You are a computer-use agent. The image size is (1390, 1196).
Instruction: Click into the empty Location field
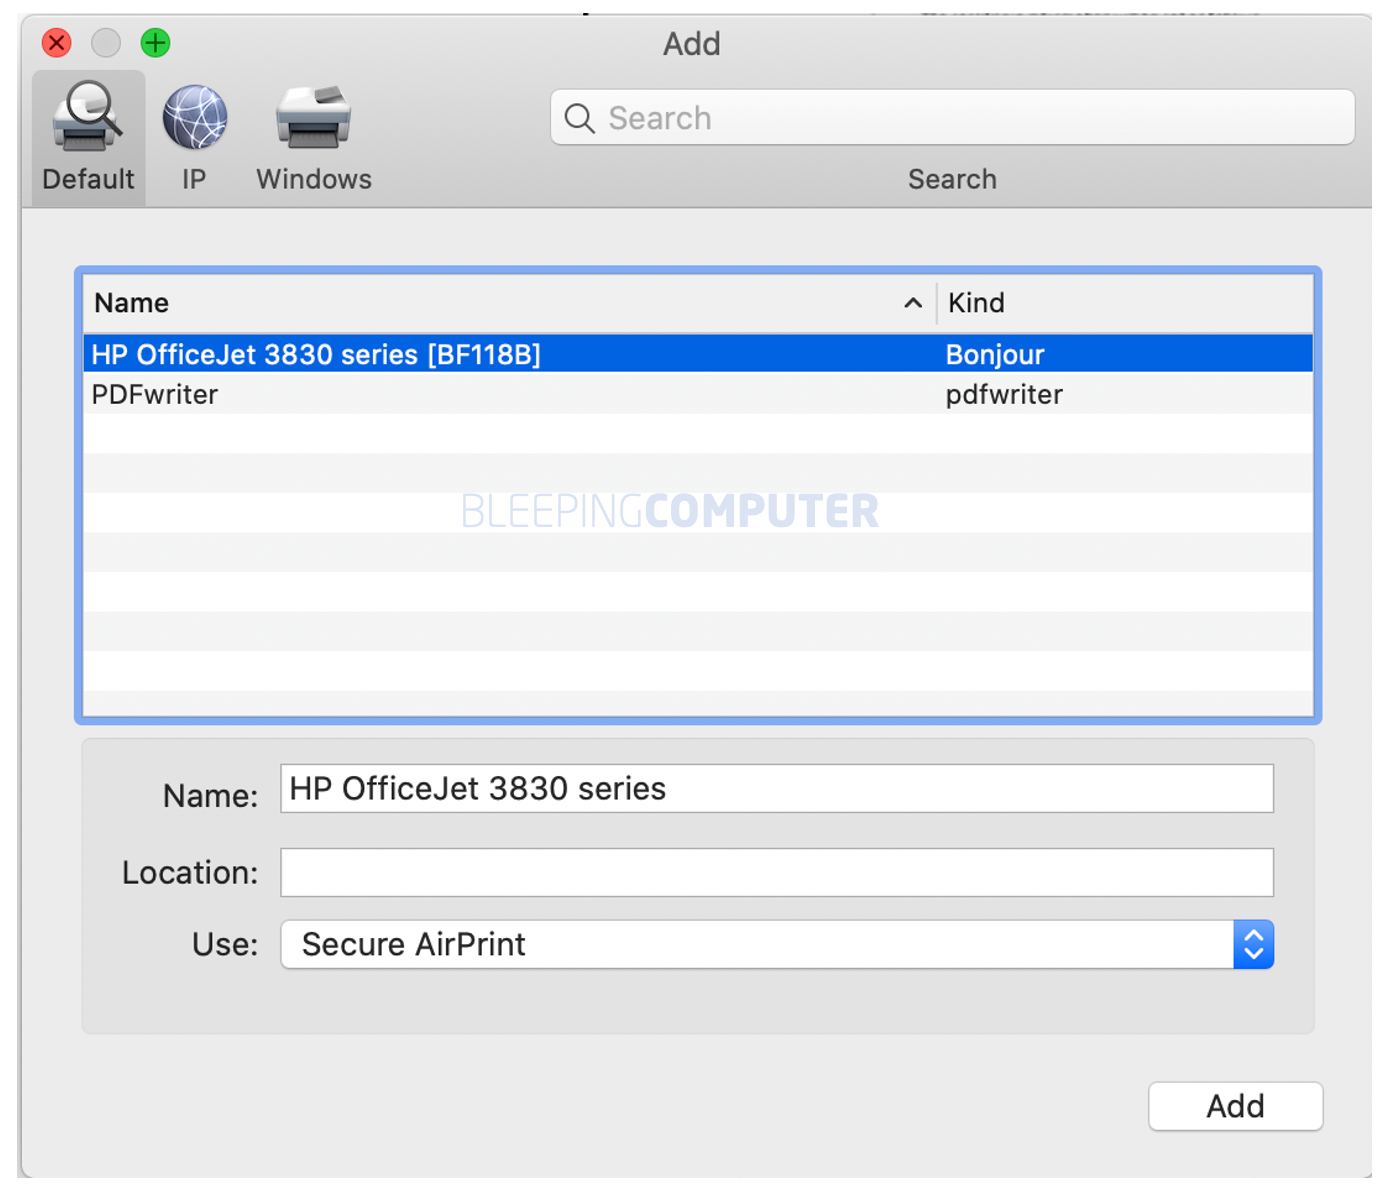(777, 872)
